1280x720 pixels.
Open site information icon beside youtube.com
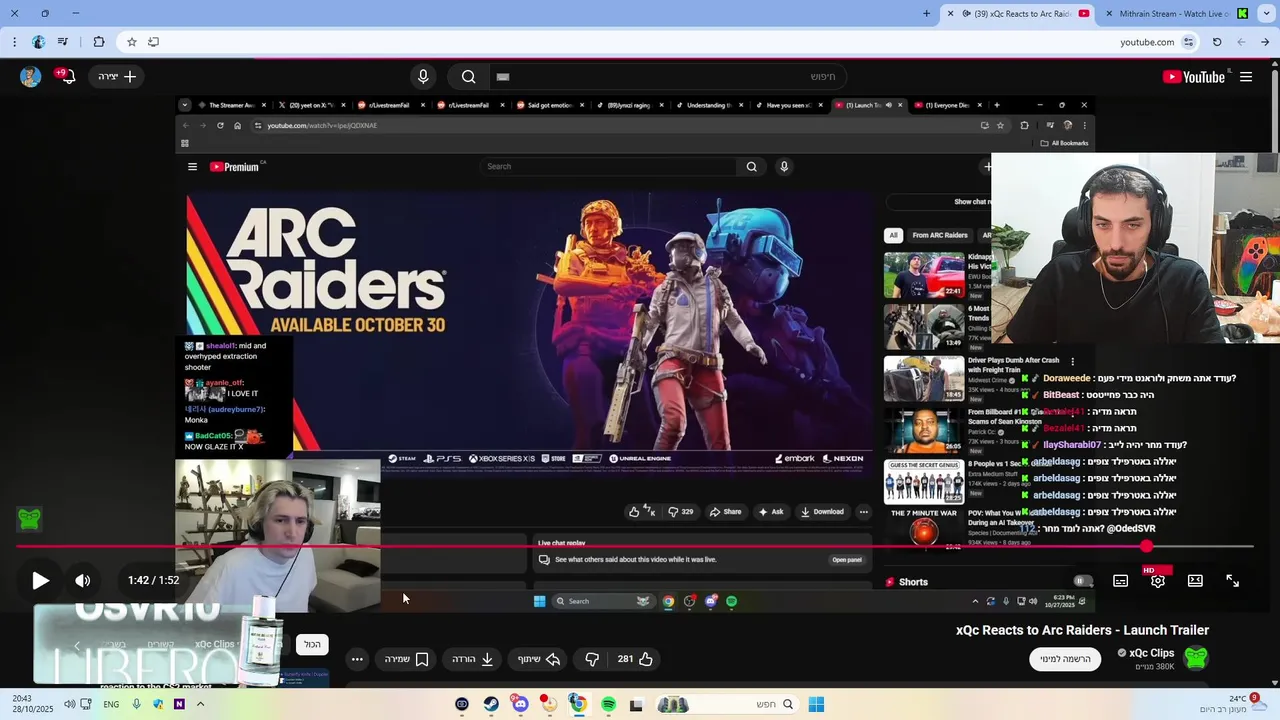point(1188,42)
